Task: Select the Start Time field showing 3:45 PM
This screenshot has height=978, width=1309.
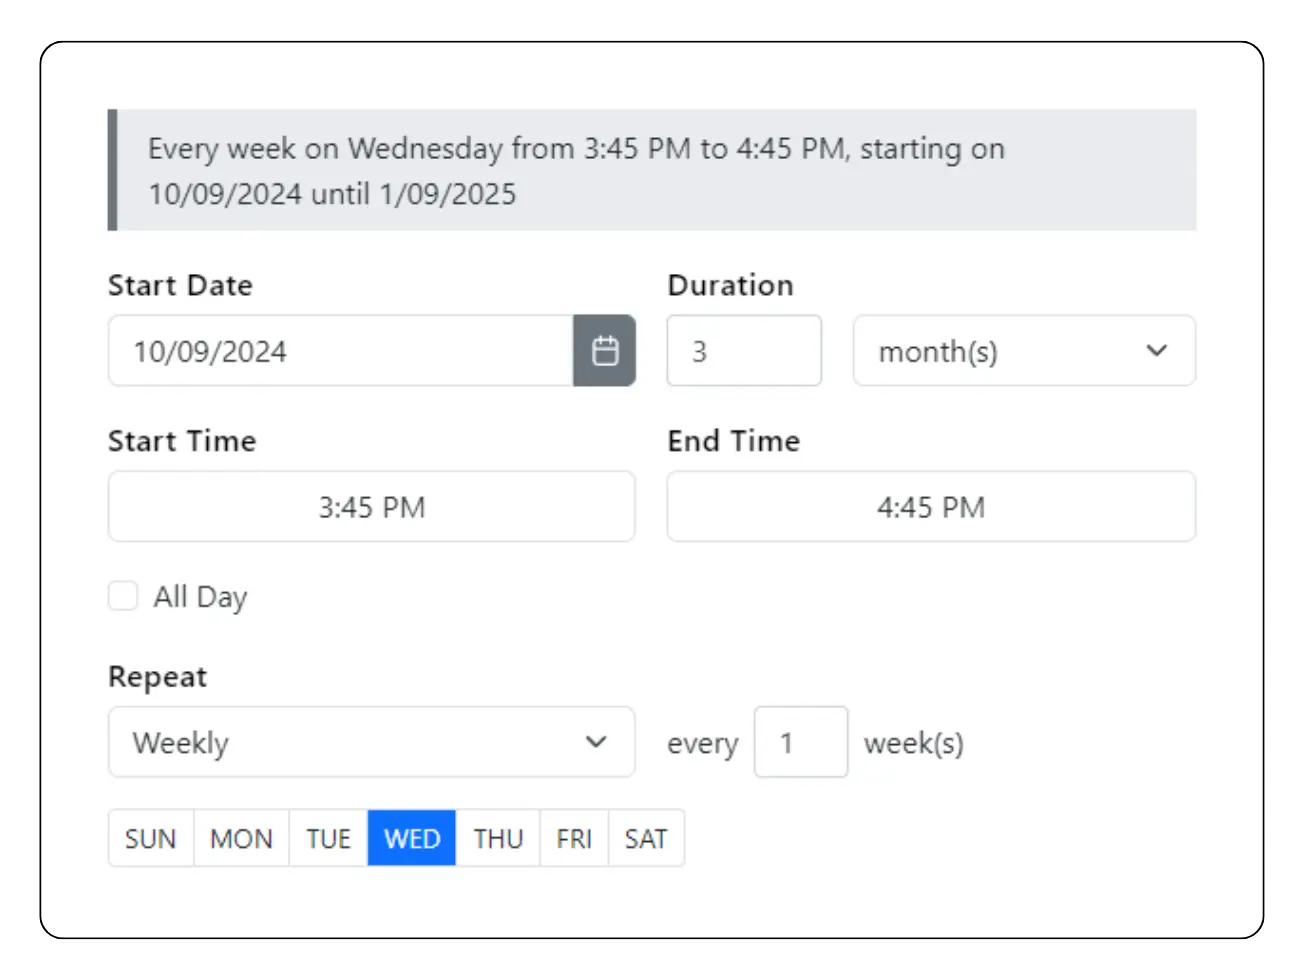Action: point(371,506)
